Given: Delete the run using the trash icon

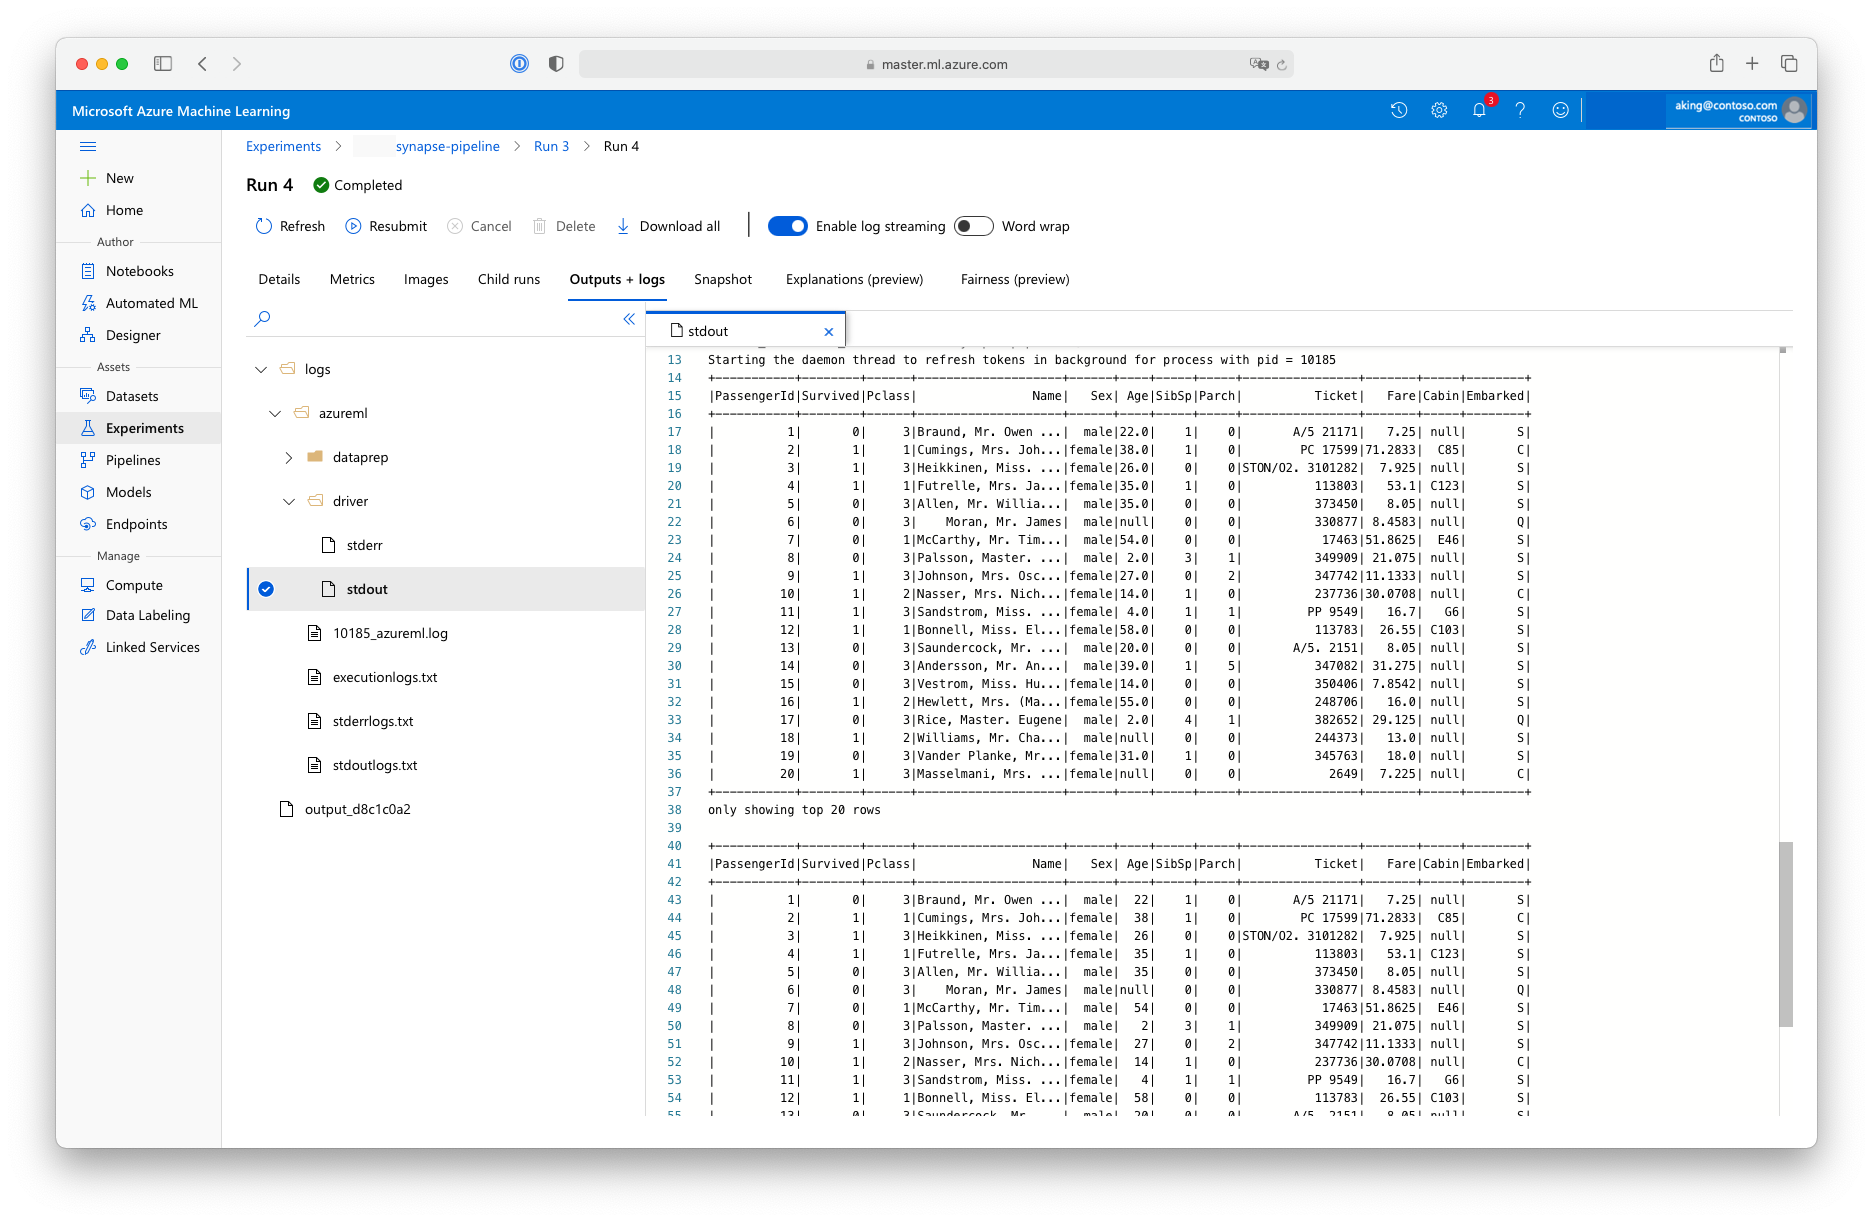Looking at the screenshot, I should click(563, 226).
